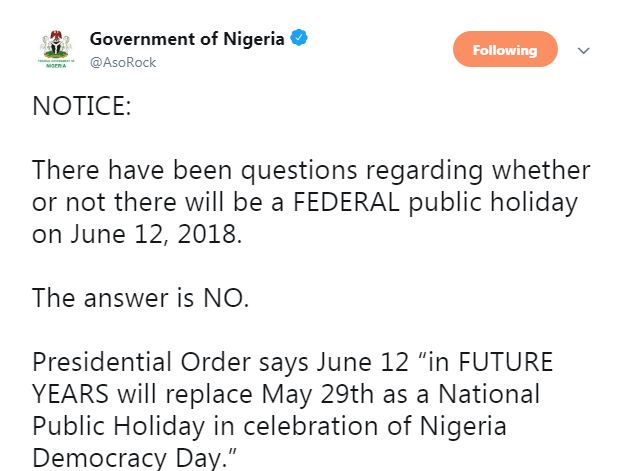The height and width of the screenshot is (471, 624).
Task: Toggle the orange Following button
Action: coord(505,50)
